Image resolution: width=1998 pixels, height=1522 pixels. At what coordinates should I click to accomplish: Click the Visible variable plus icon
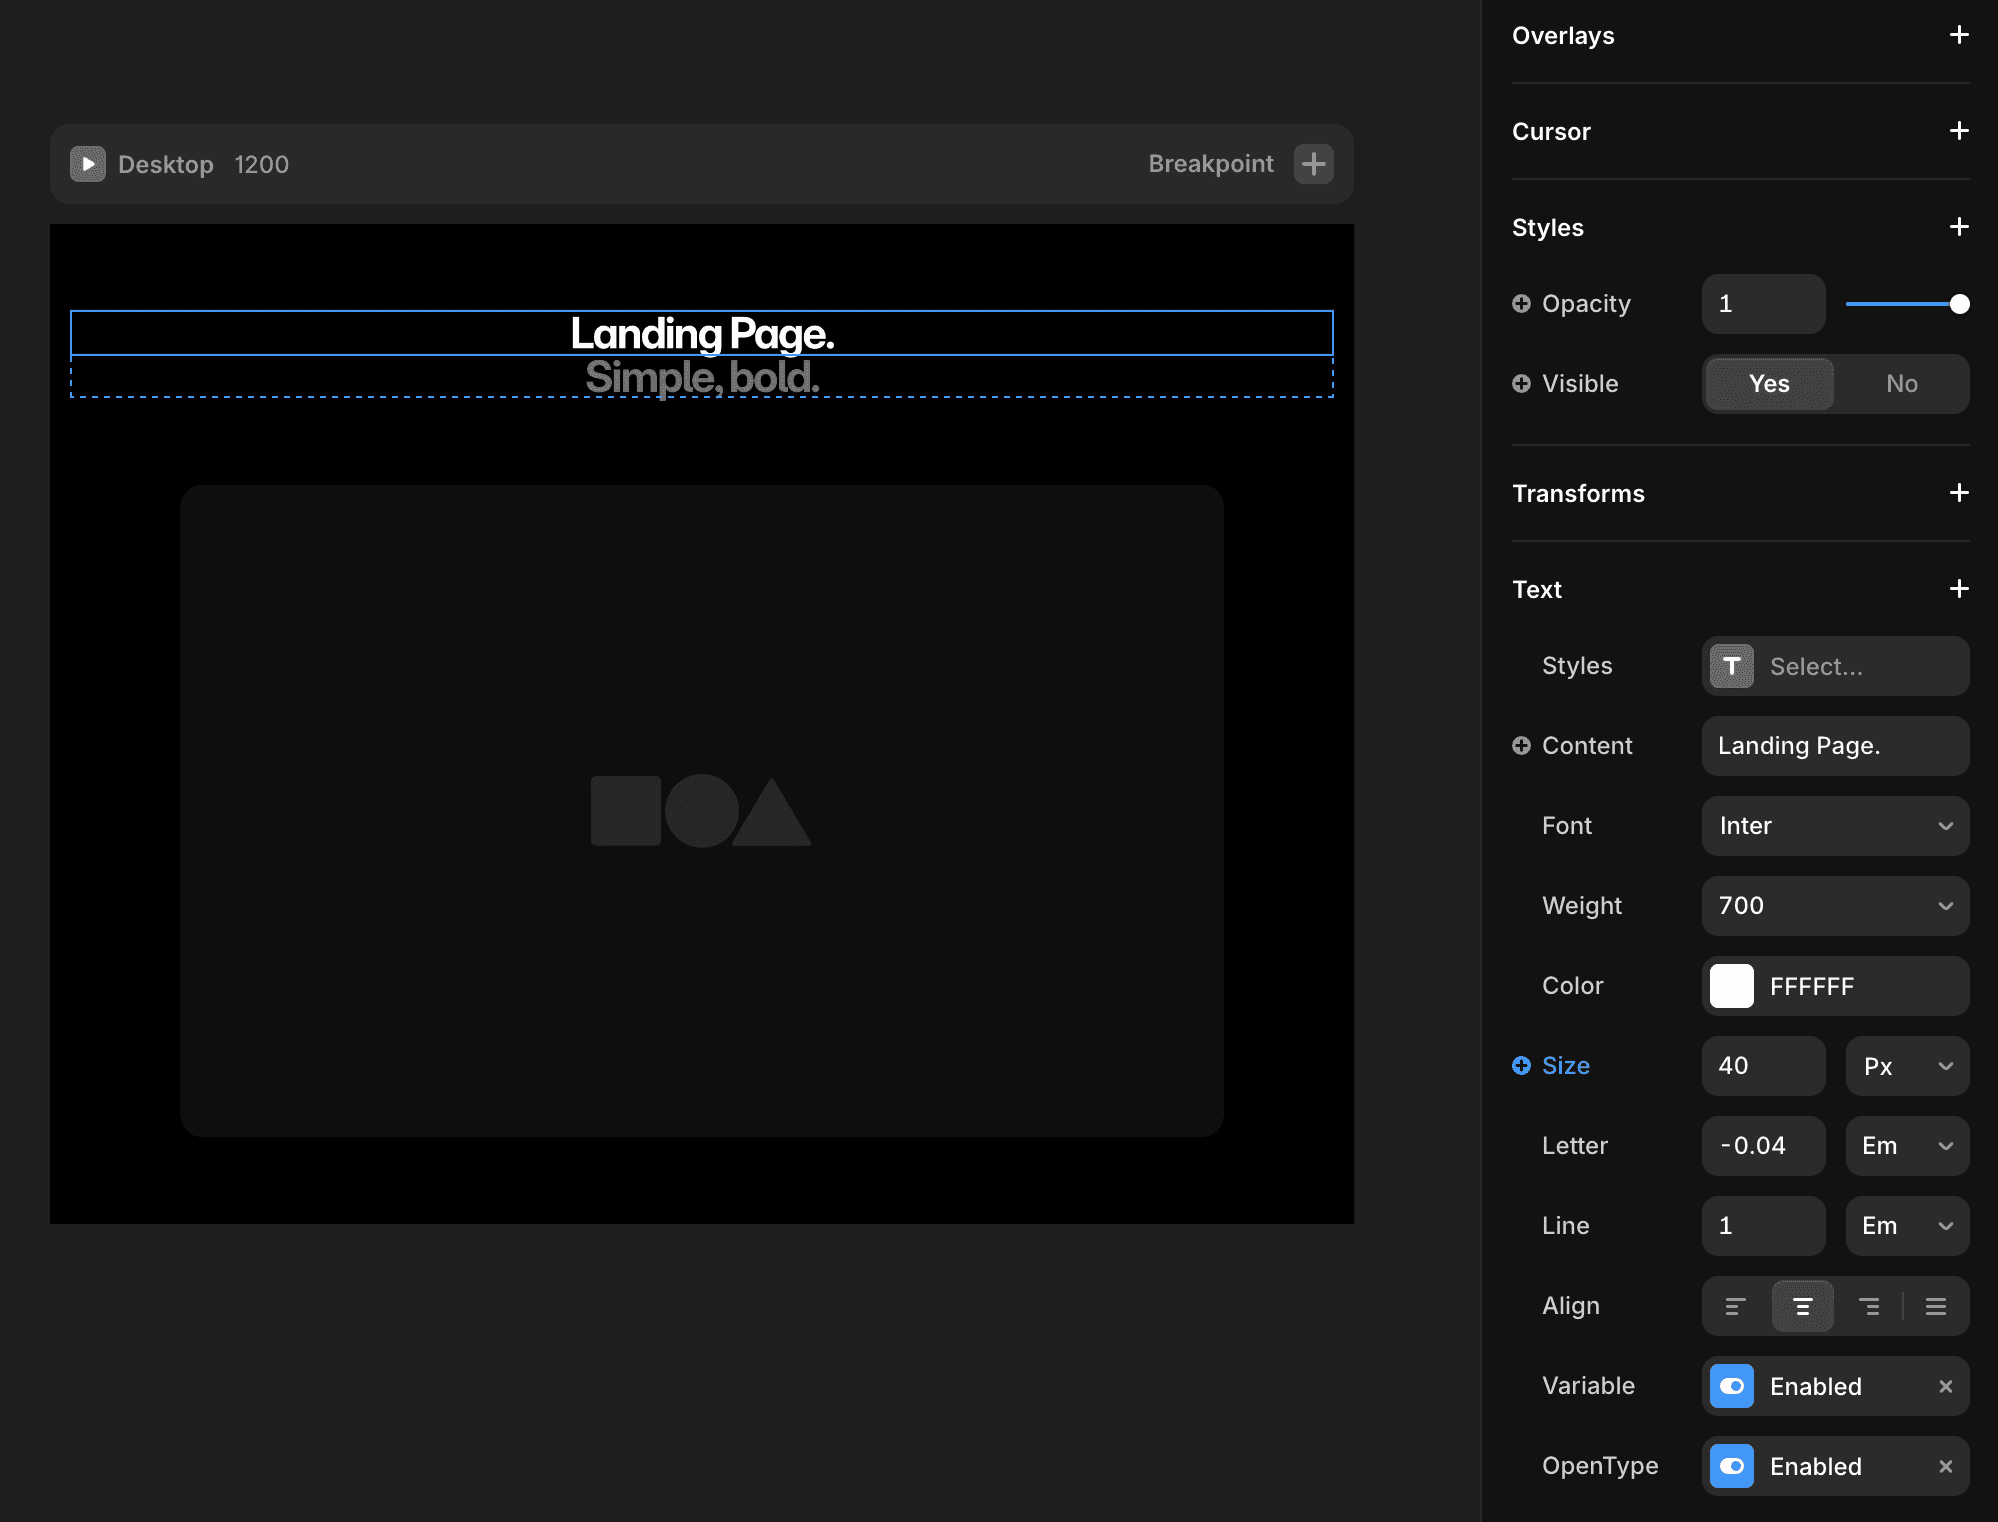point(1521,383)
